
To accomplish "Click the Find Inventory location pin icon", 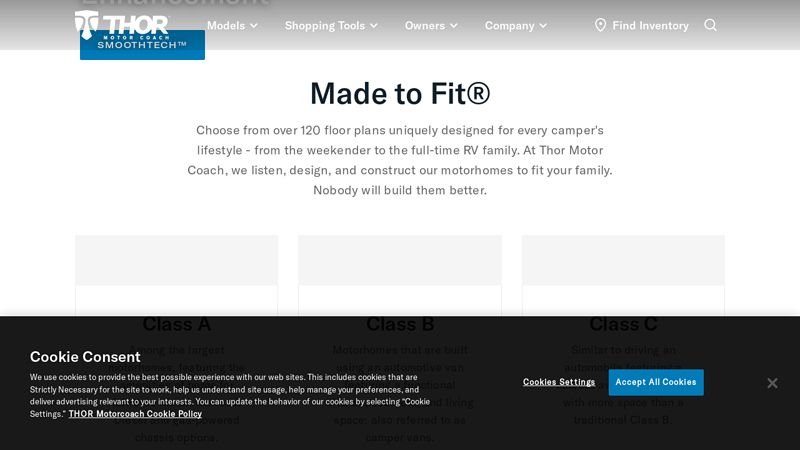I will 601,25.
